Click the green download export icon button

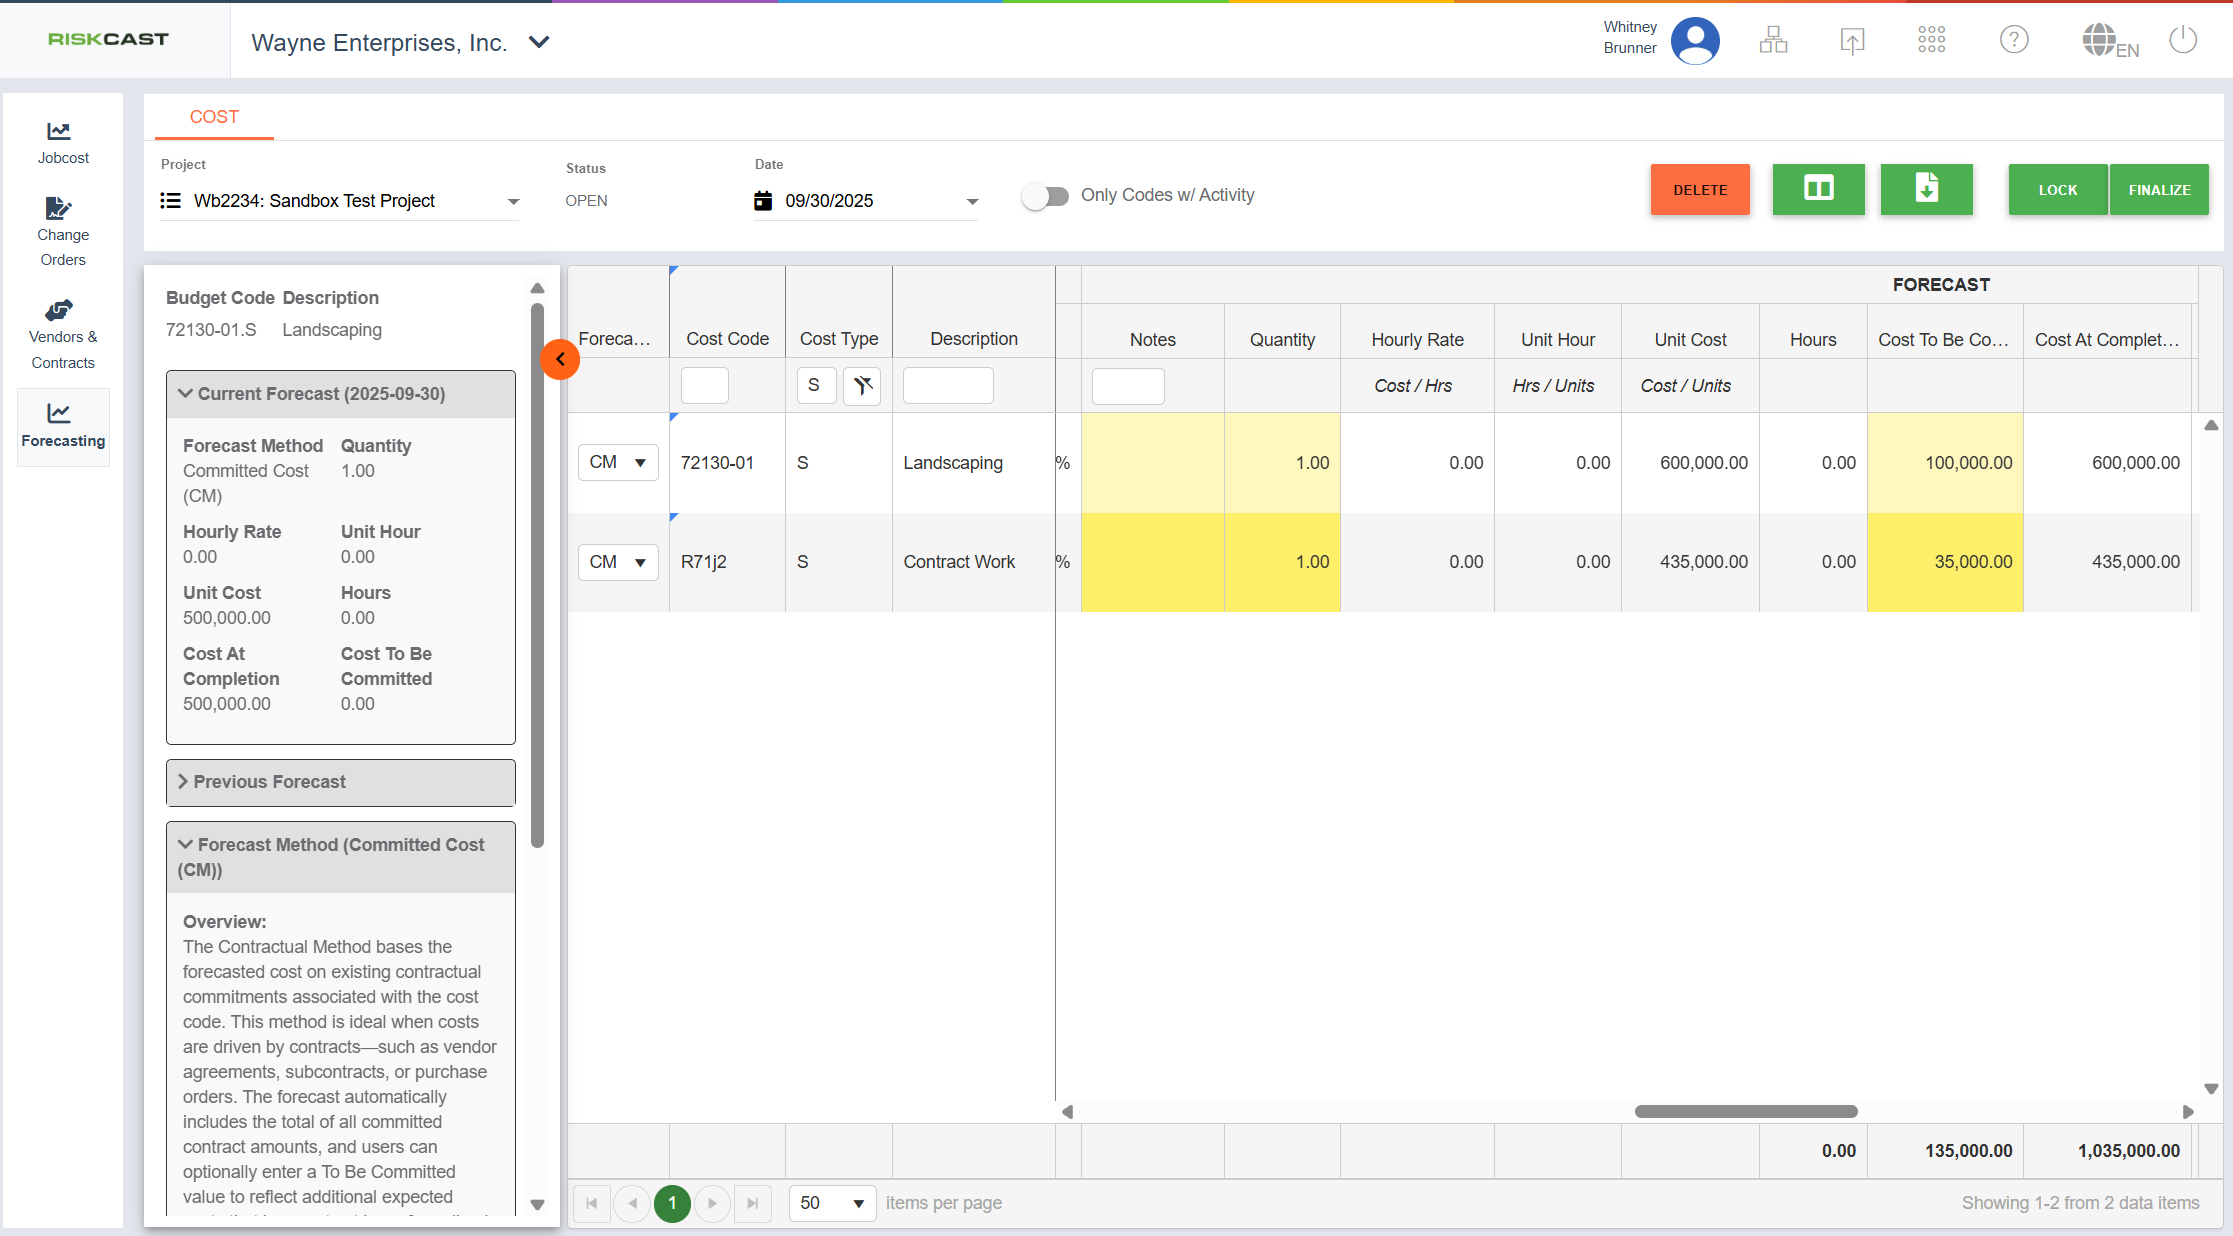pos(1926,189)
